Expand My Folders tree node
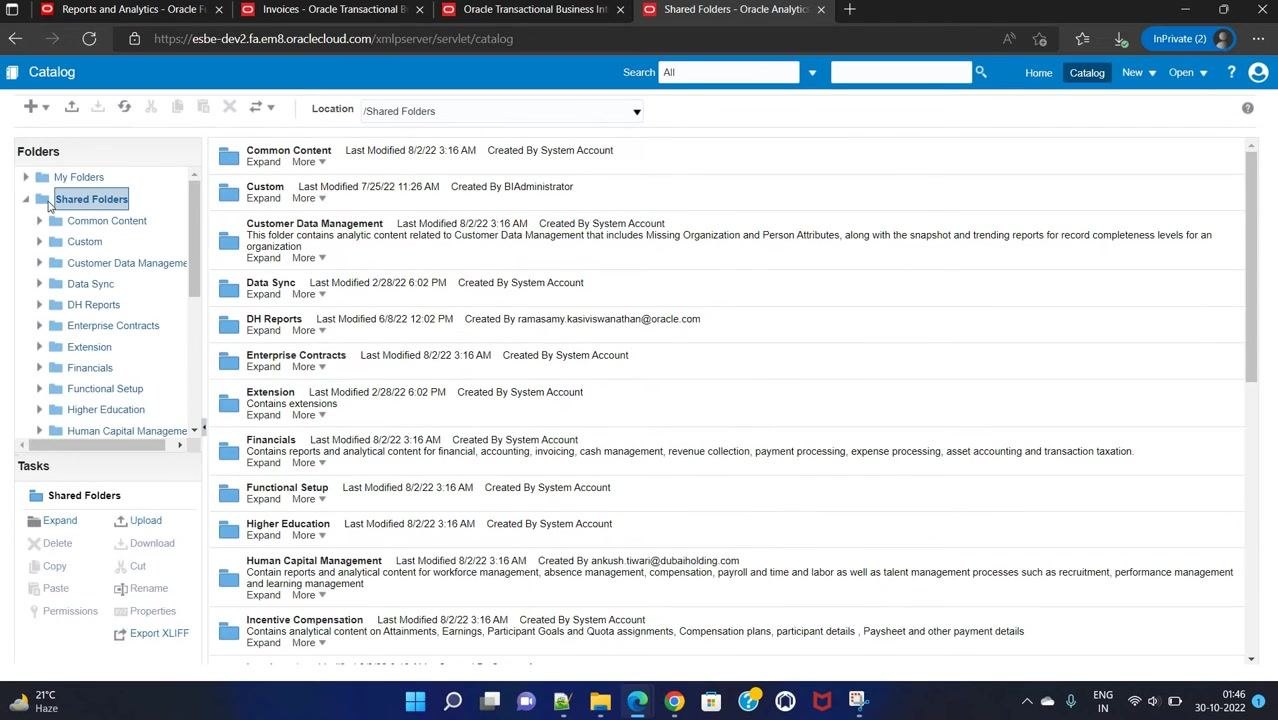 (x=26, y=177)
